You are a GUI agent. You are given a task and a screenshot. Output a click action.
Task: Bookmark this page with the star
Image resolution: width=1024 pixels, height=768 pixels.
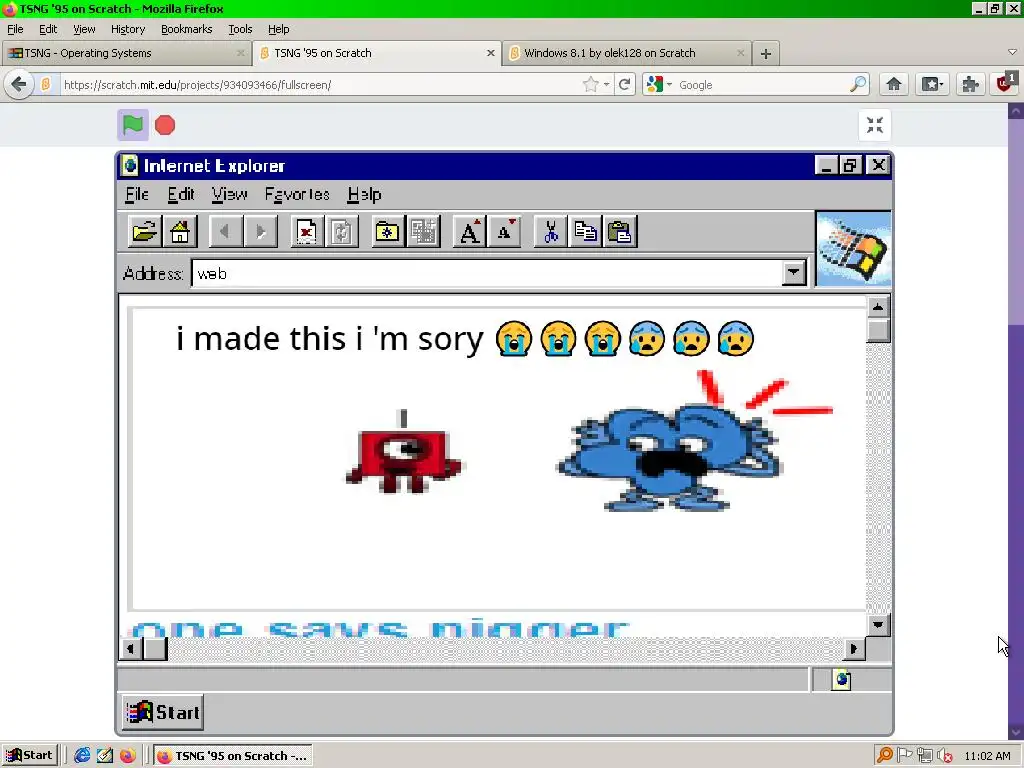pos(590,84)
